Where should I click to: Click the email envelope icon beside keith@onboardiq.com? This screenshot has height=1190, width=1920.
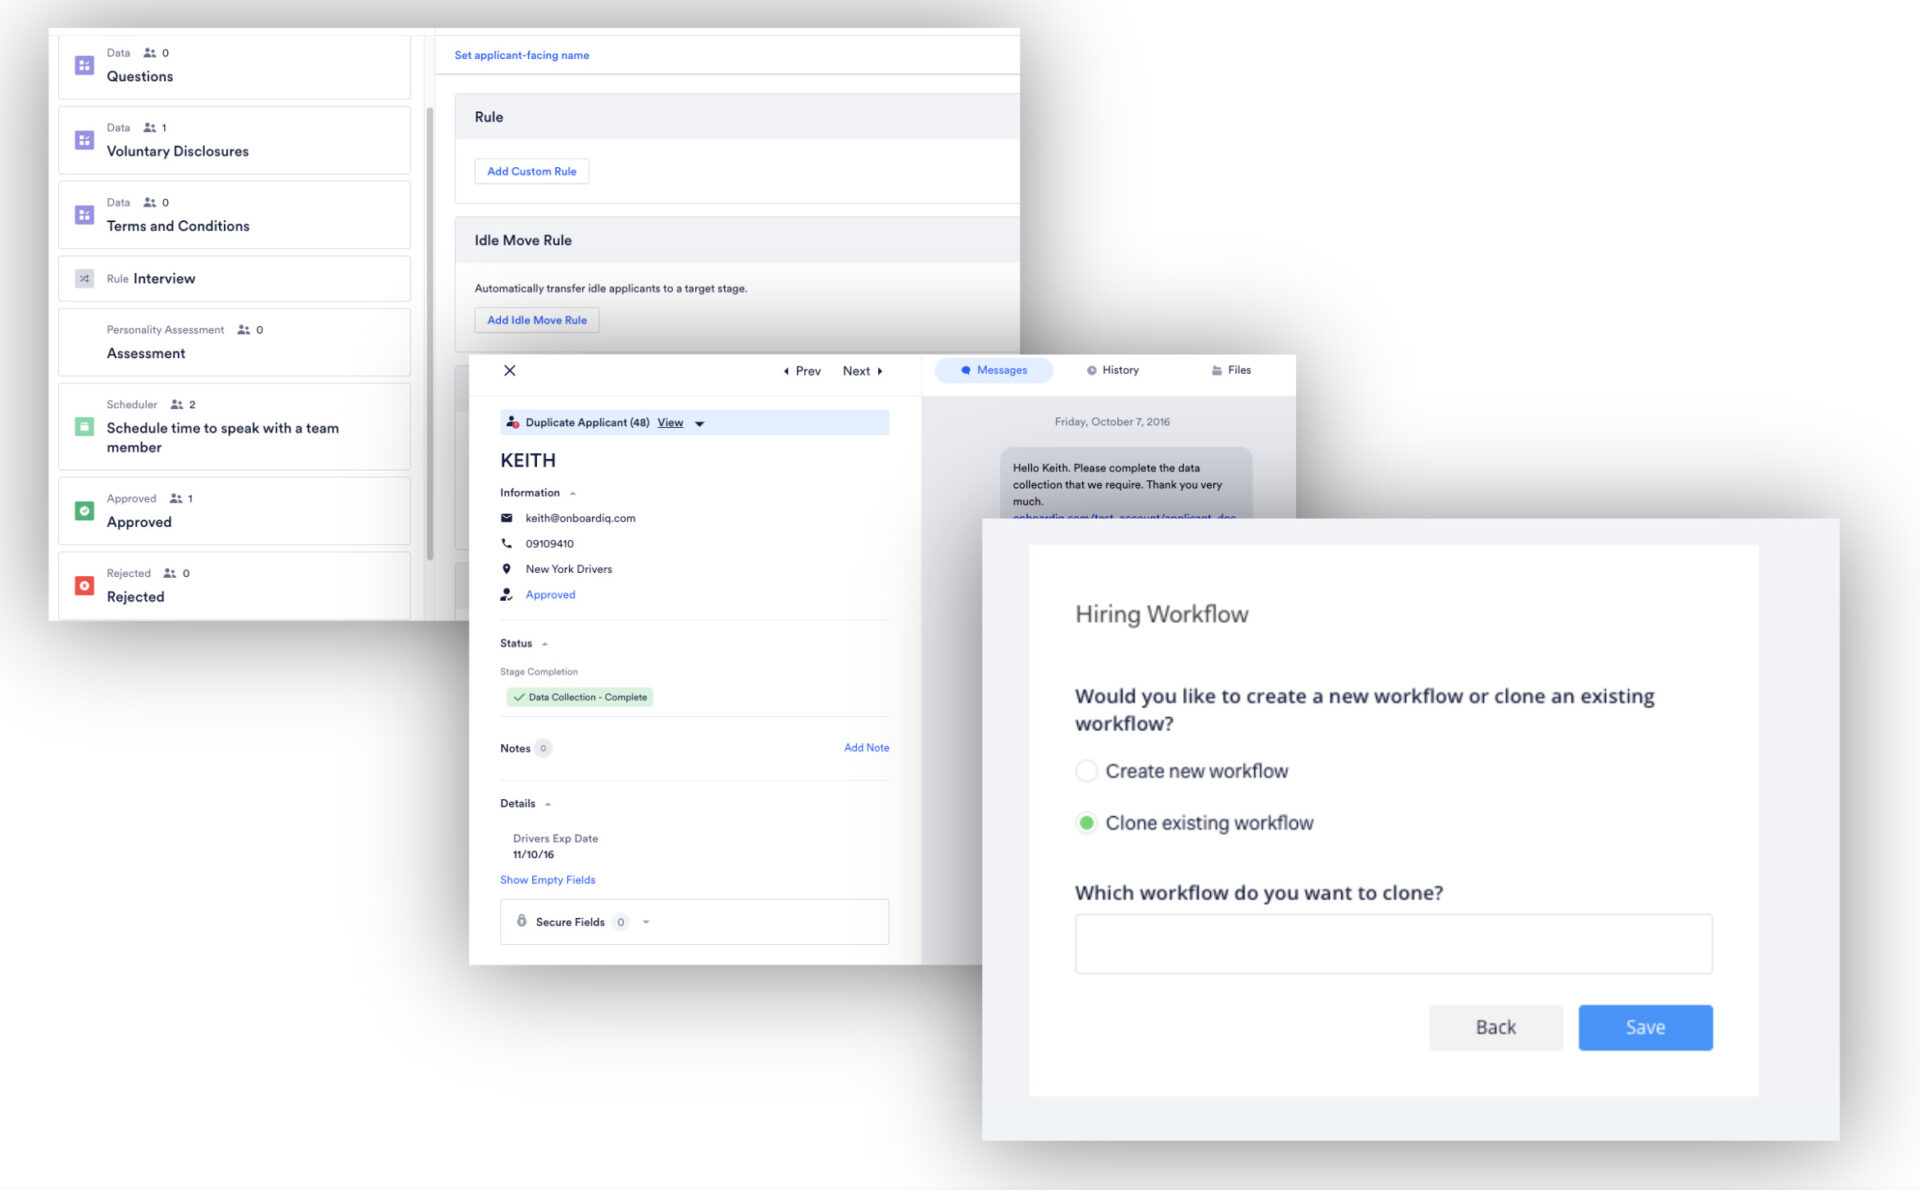[x=507, y=518]
